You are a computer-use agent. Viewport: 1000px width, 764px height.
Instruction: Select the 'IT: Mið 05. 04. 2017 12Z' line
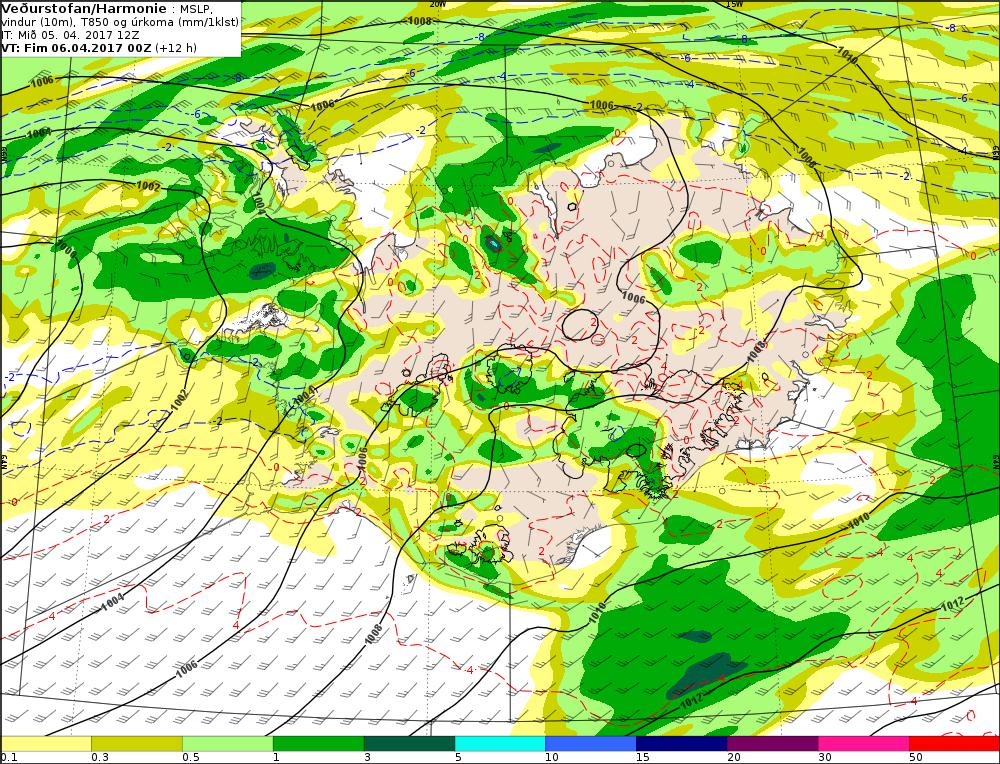tap(70, 35)
